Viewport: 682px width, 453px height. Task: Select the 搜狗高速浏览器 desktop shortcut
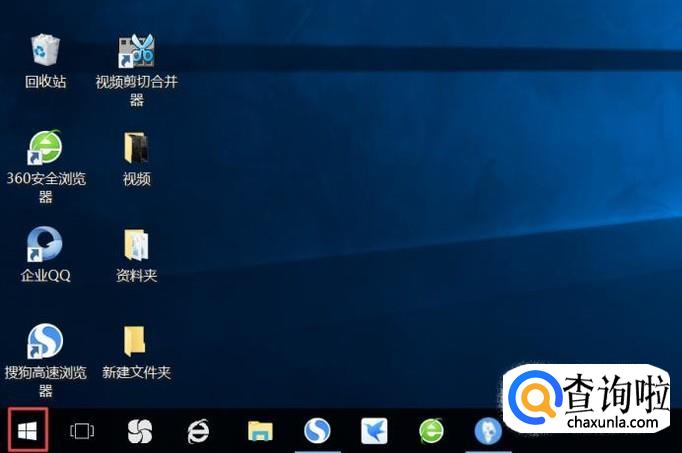click(x=45, y=361)
